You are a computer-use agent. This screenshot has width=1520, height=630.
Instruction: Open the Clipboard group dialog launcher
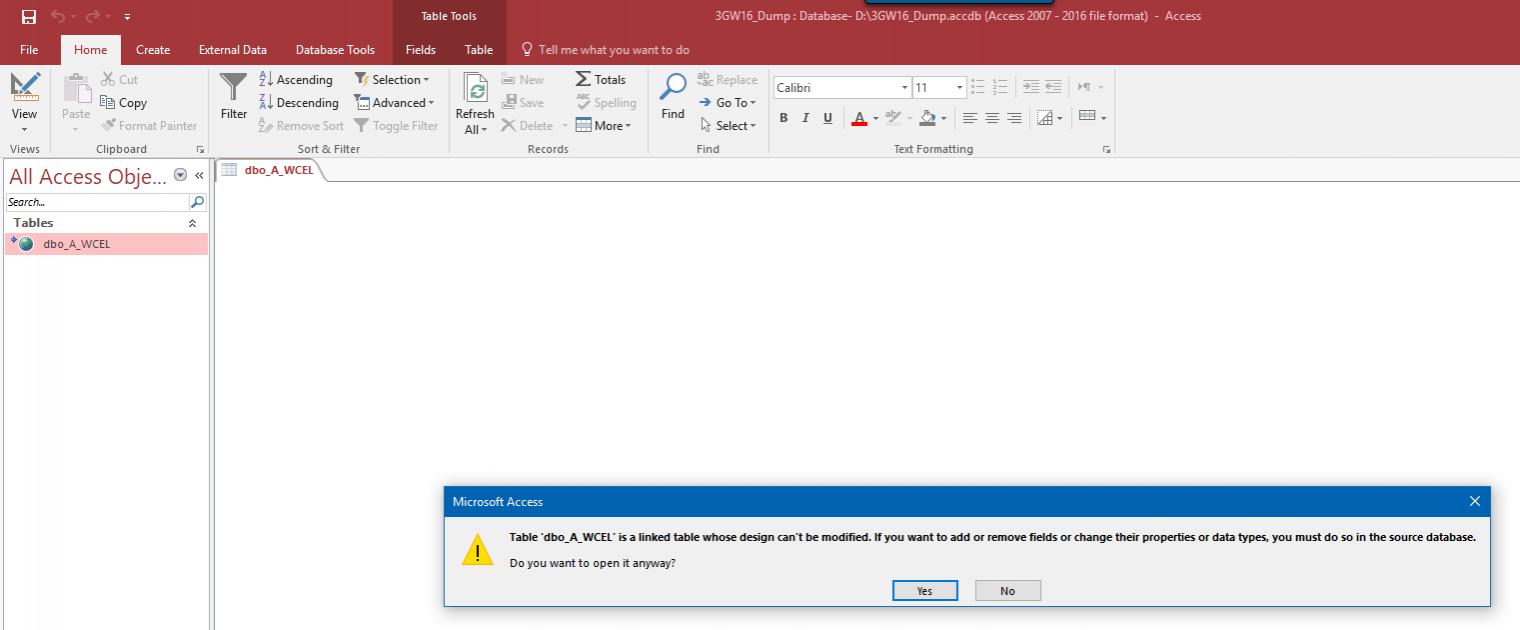(200, 150)
